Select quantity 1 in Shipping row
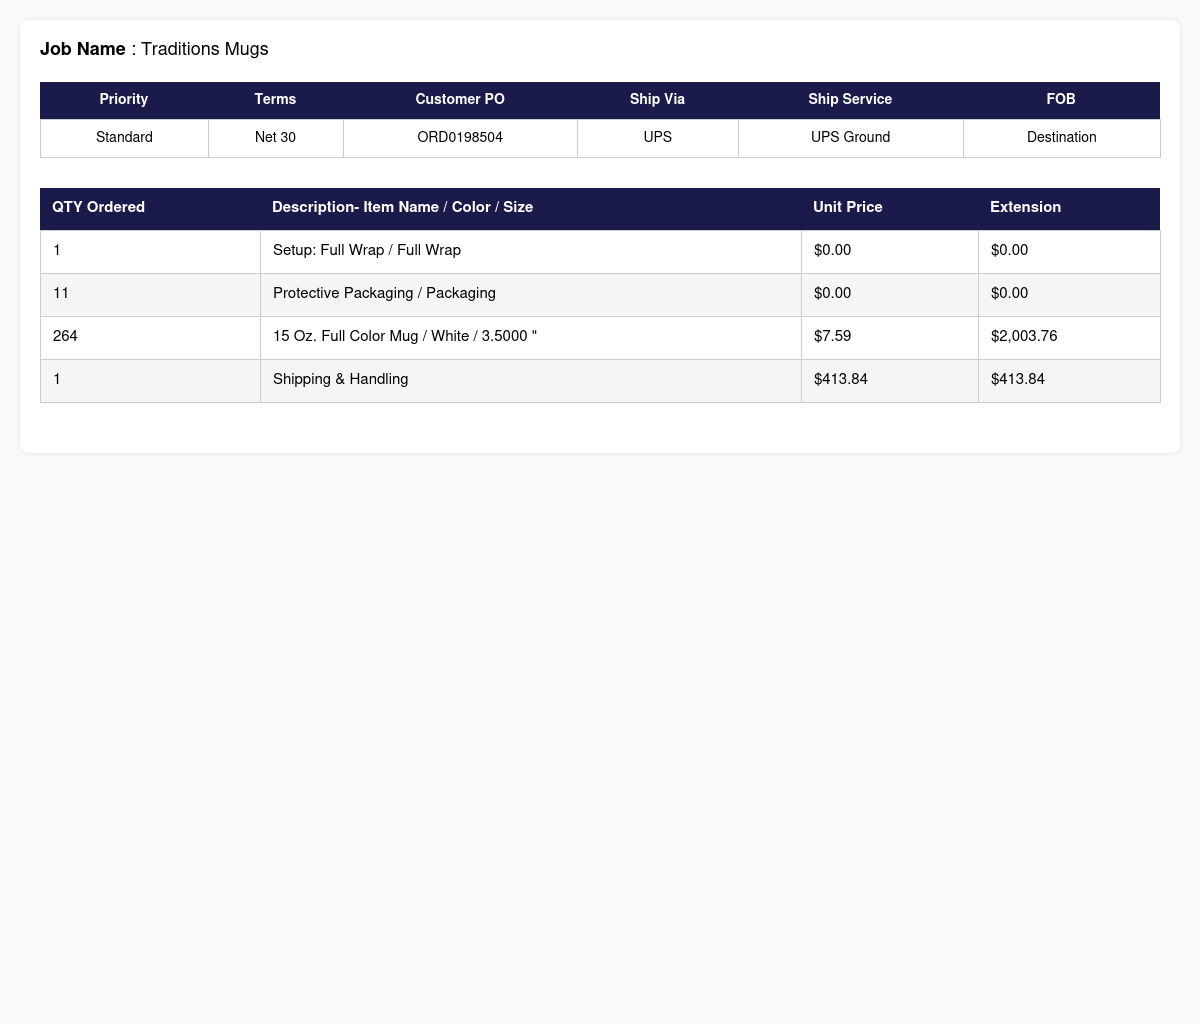 [150, 380]
